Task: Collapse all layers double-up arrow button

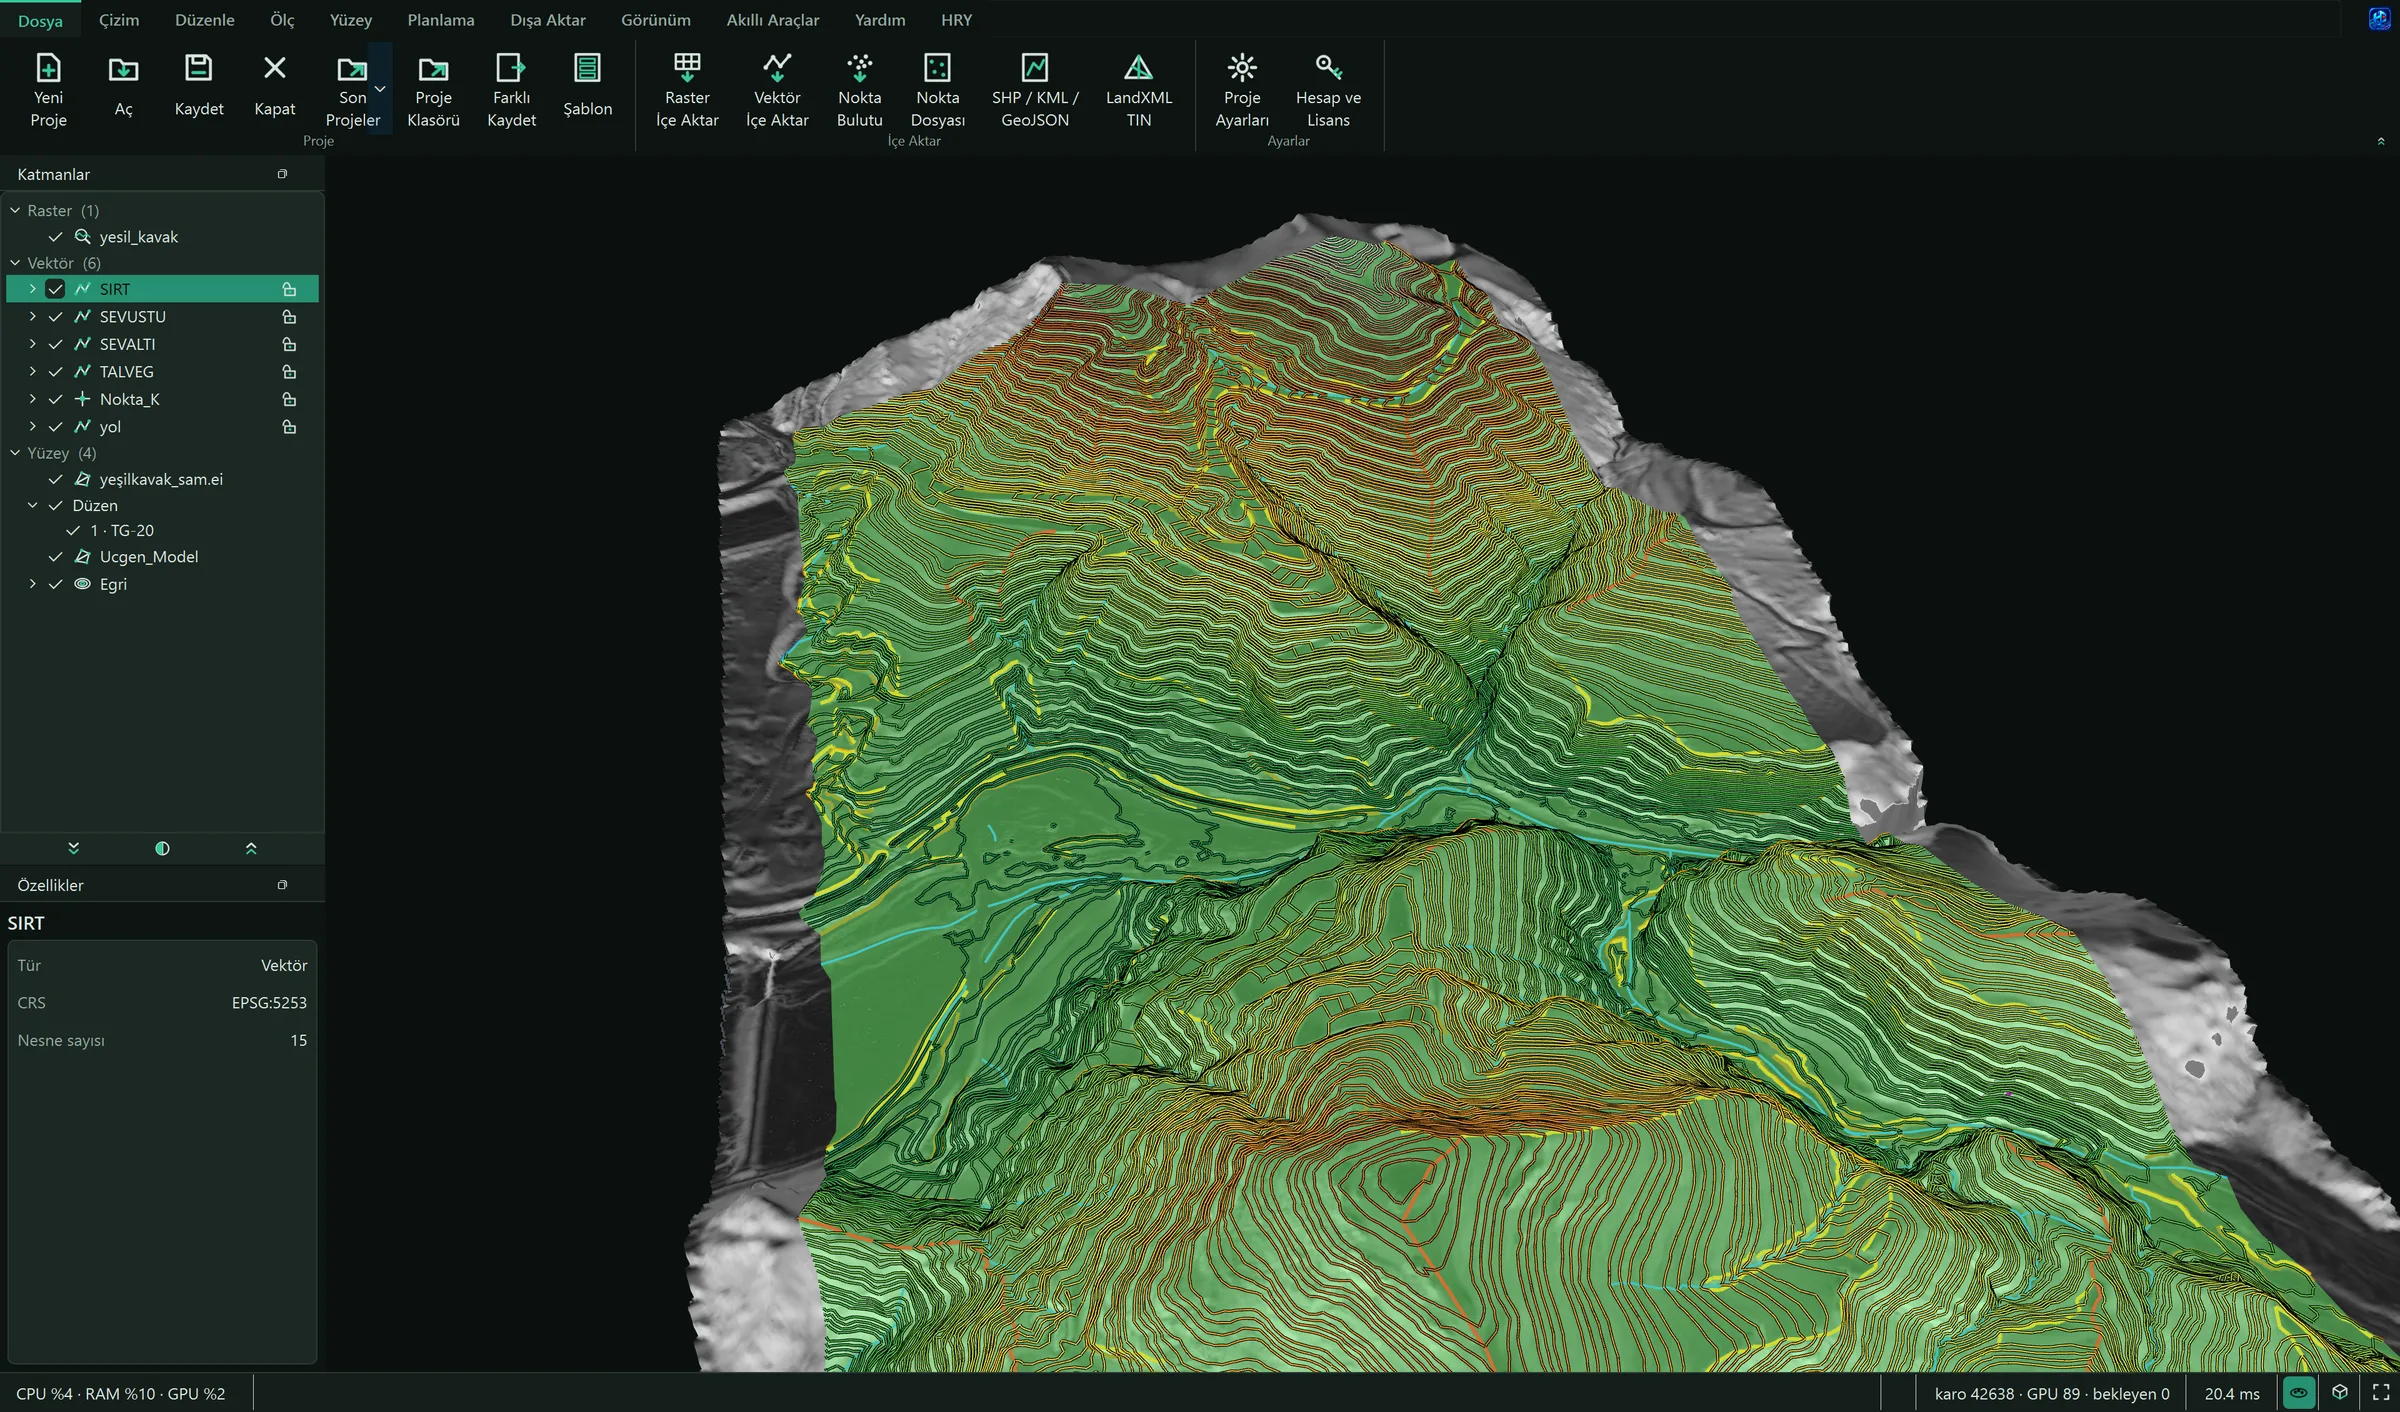Action: [x=251, y=848]
